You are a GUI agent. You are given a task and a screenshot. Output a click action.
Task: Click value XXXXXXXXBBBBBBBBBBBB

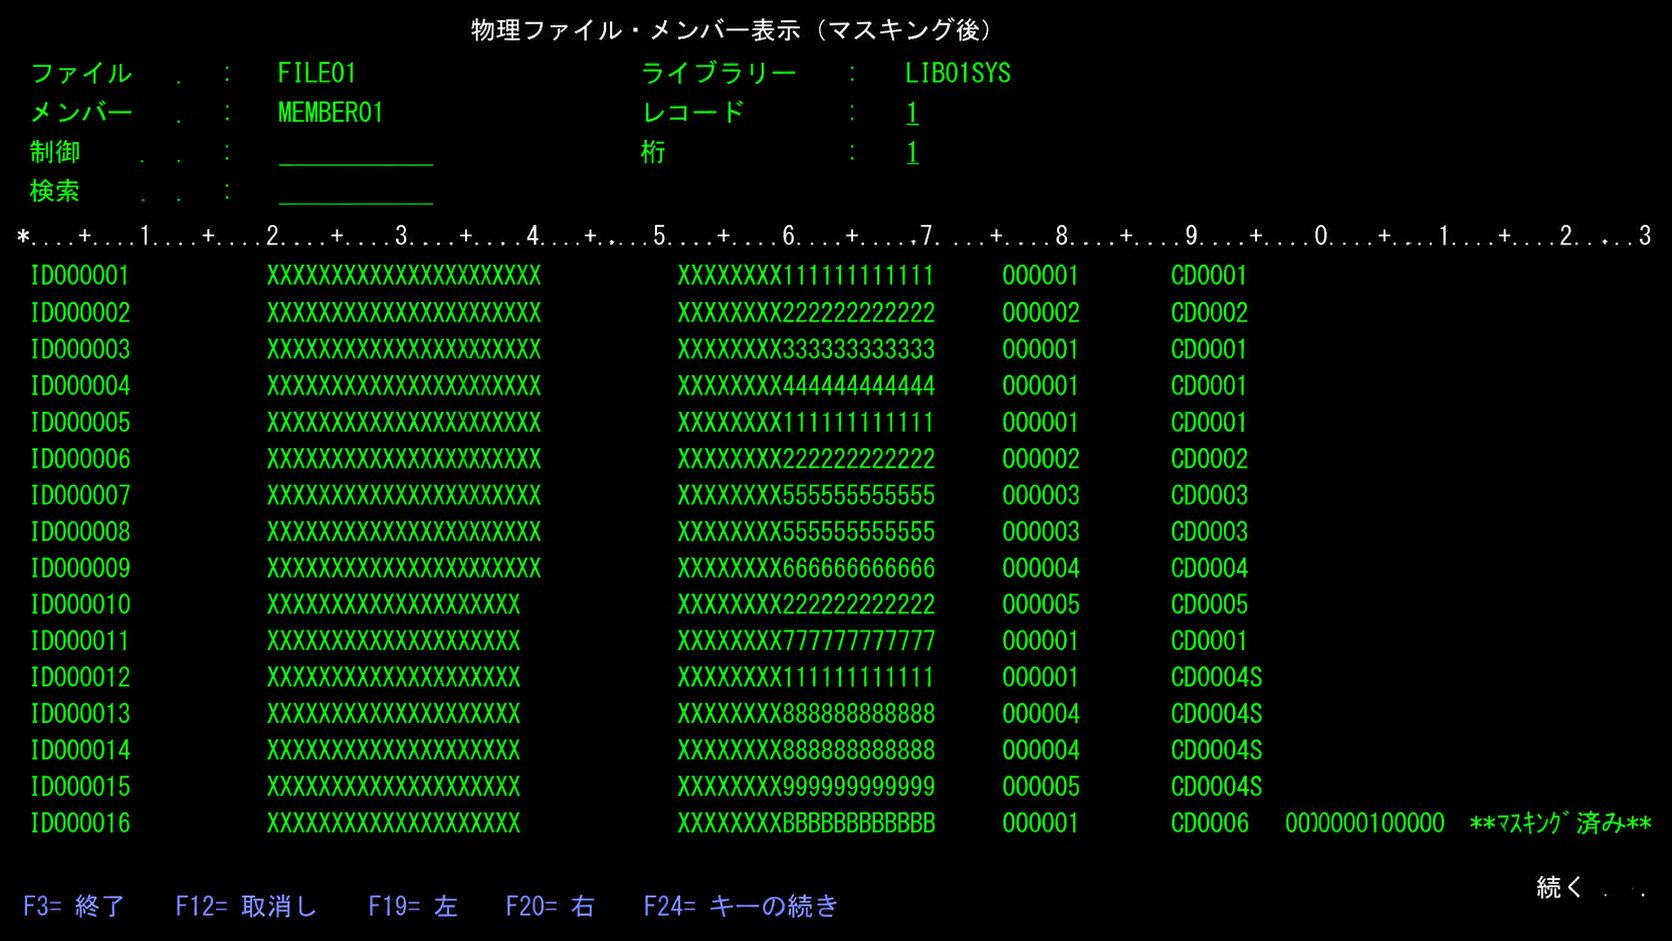806,824
